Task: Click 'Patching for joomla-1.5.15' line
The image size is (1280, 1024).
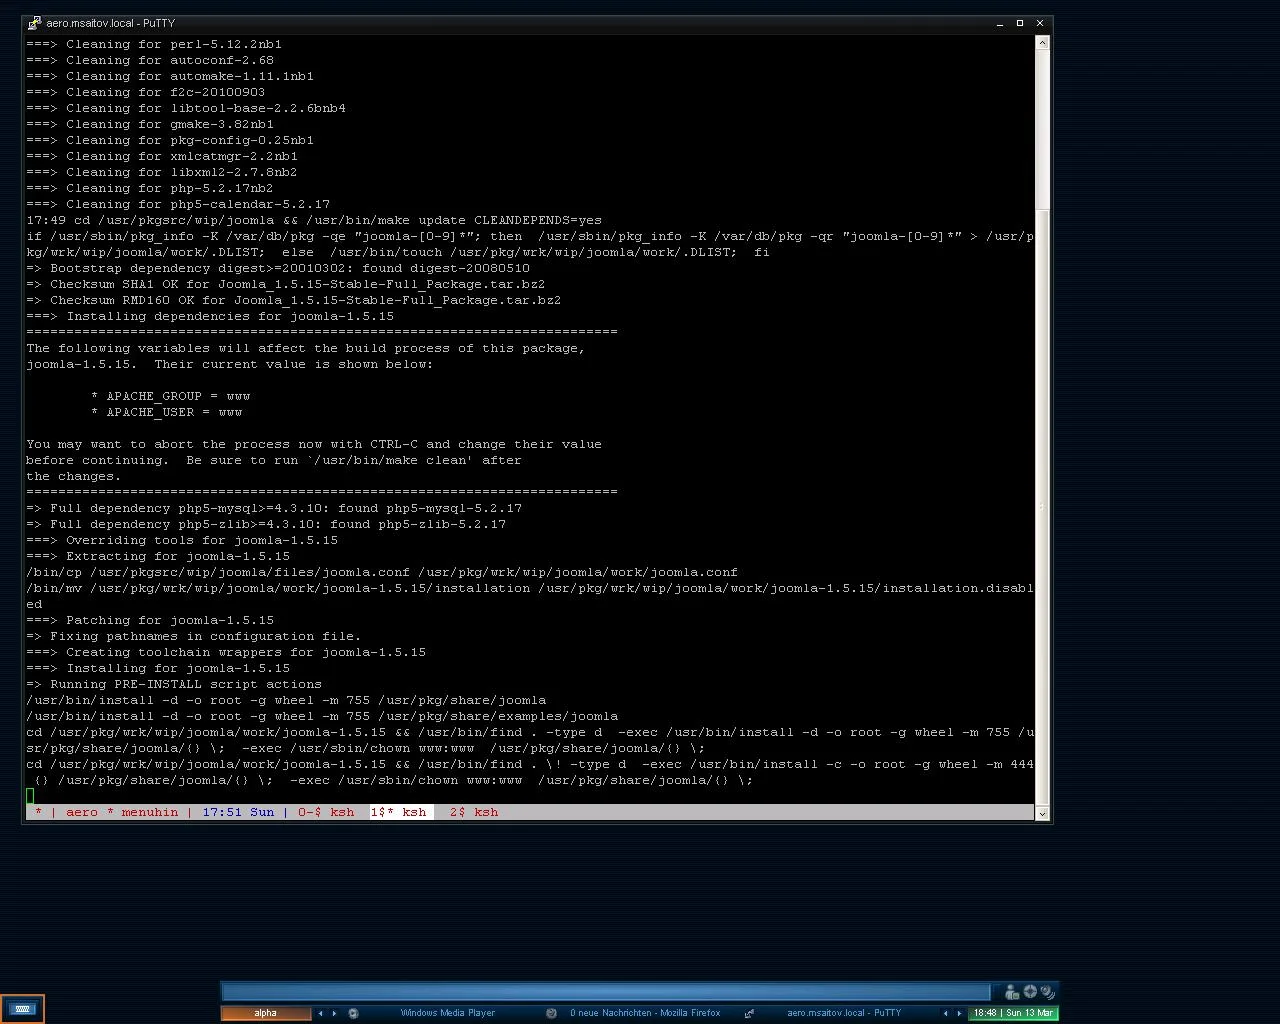Action: tap(150, 620)
